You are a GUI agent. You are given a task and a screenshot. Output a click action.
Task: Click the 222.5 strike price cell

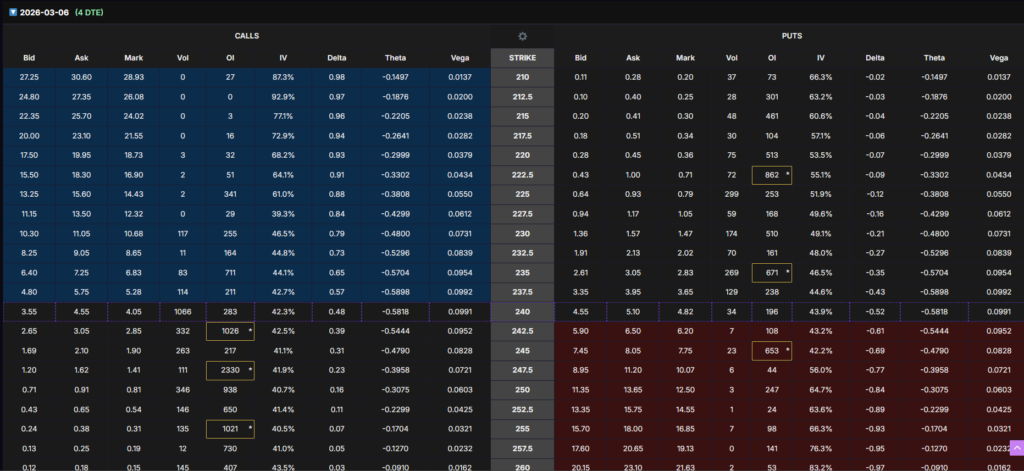pos(522,174)
